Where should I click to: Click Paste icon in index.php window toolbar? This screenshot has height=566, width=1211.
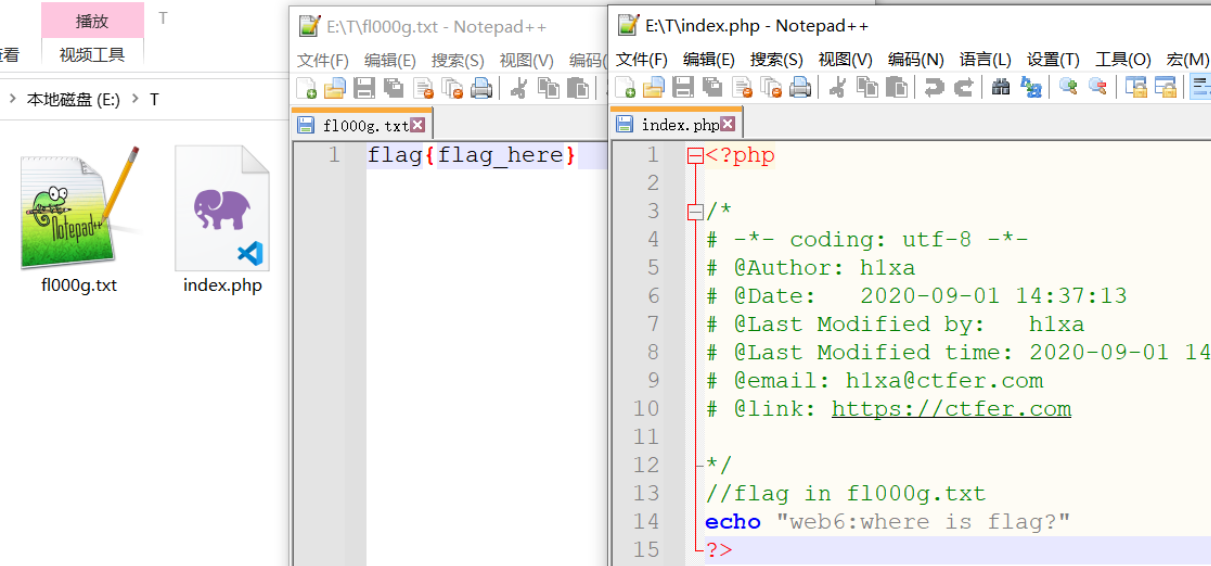pyautogui.click(x=896, y=88)
